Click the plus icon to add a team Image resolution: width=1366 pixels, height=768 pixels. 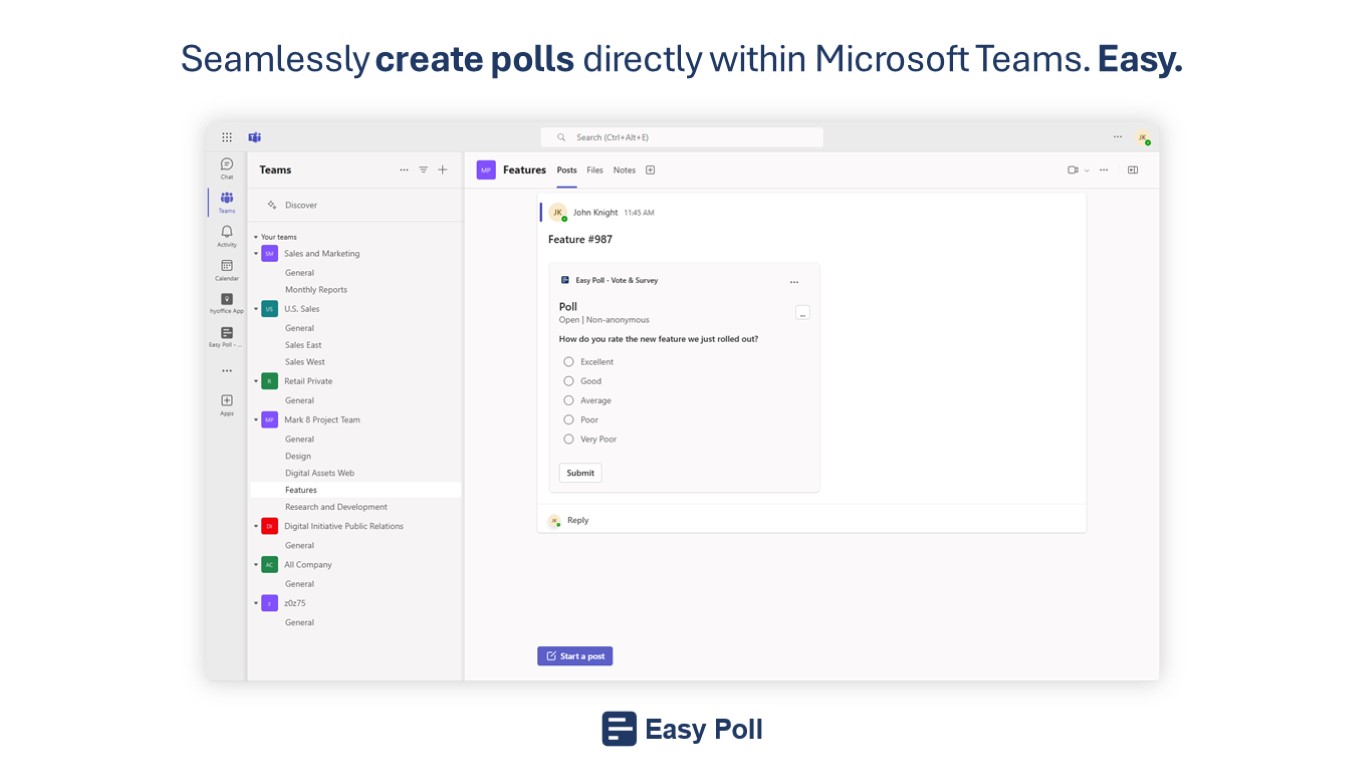click(443, 170)
